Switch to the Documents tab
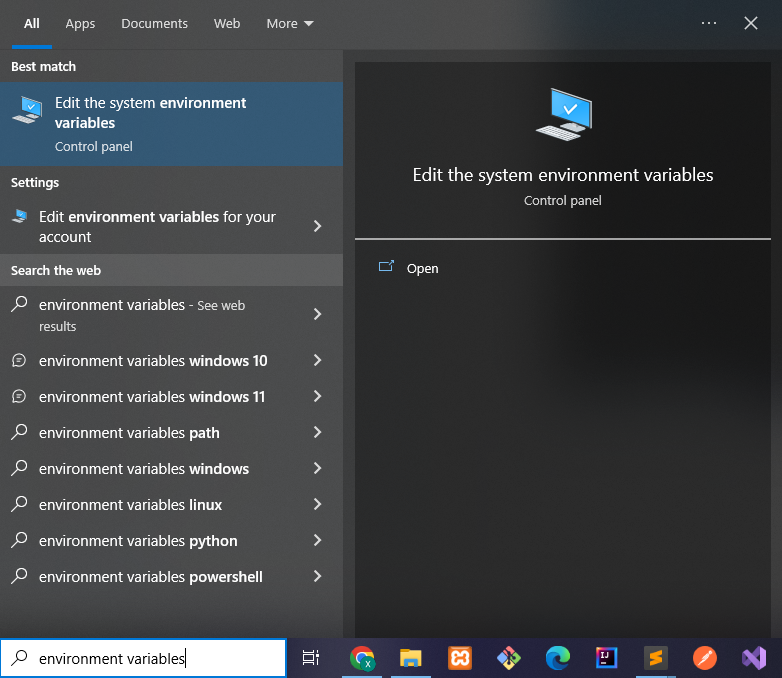This screenshot has width=782, height=678. (155, 23)
